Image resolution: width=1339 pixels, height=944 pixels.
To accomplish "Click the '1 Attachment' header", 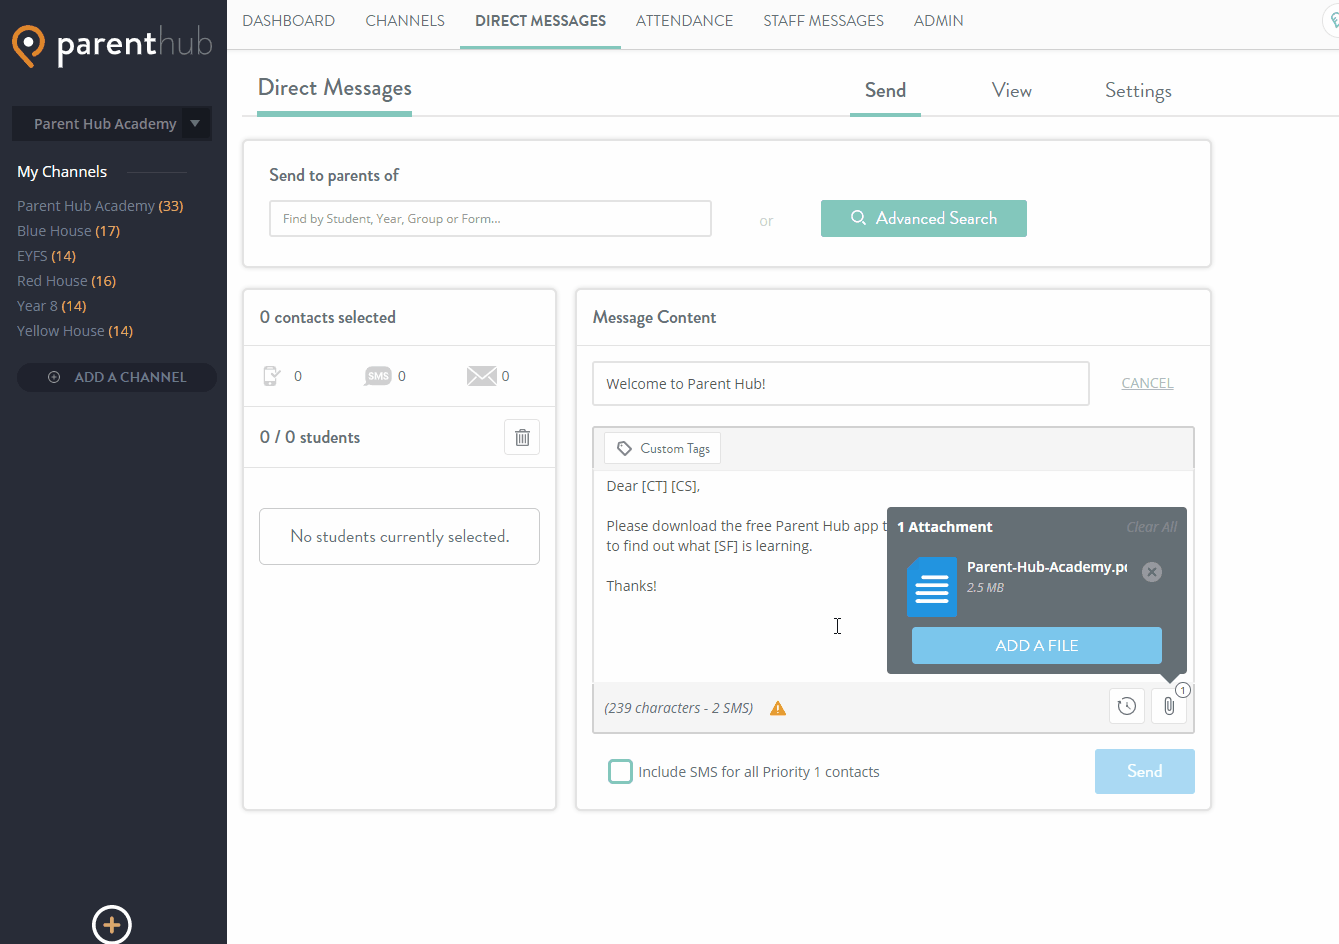I will point(945,527).
